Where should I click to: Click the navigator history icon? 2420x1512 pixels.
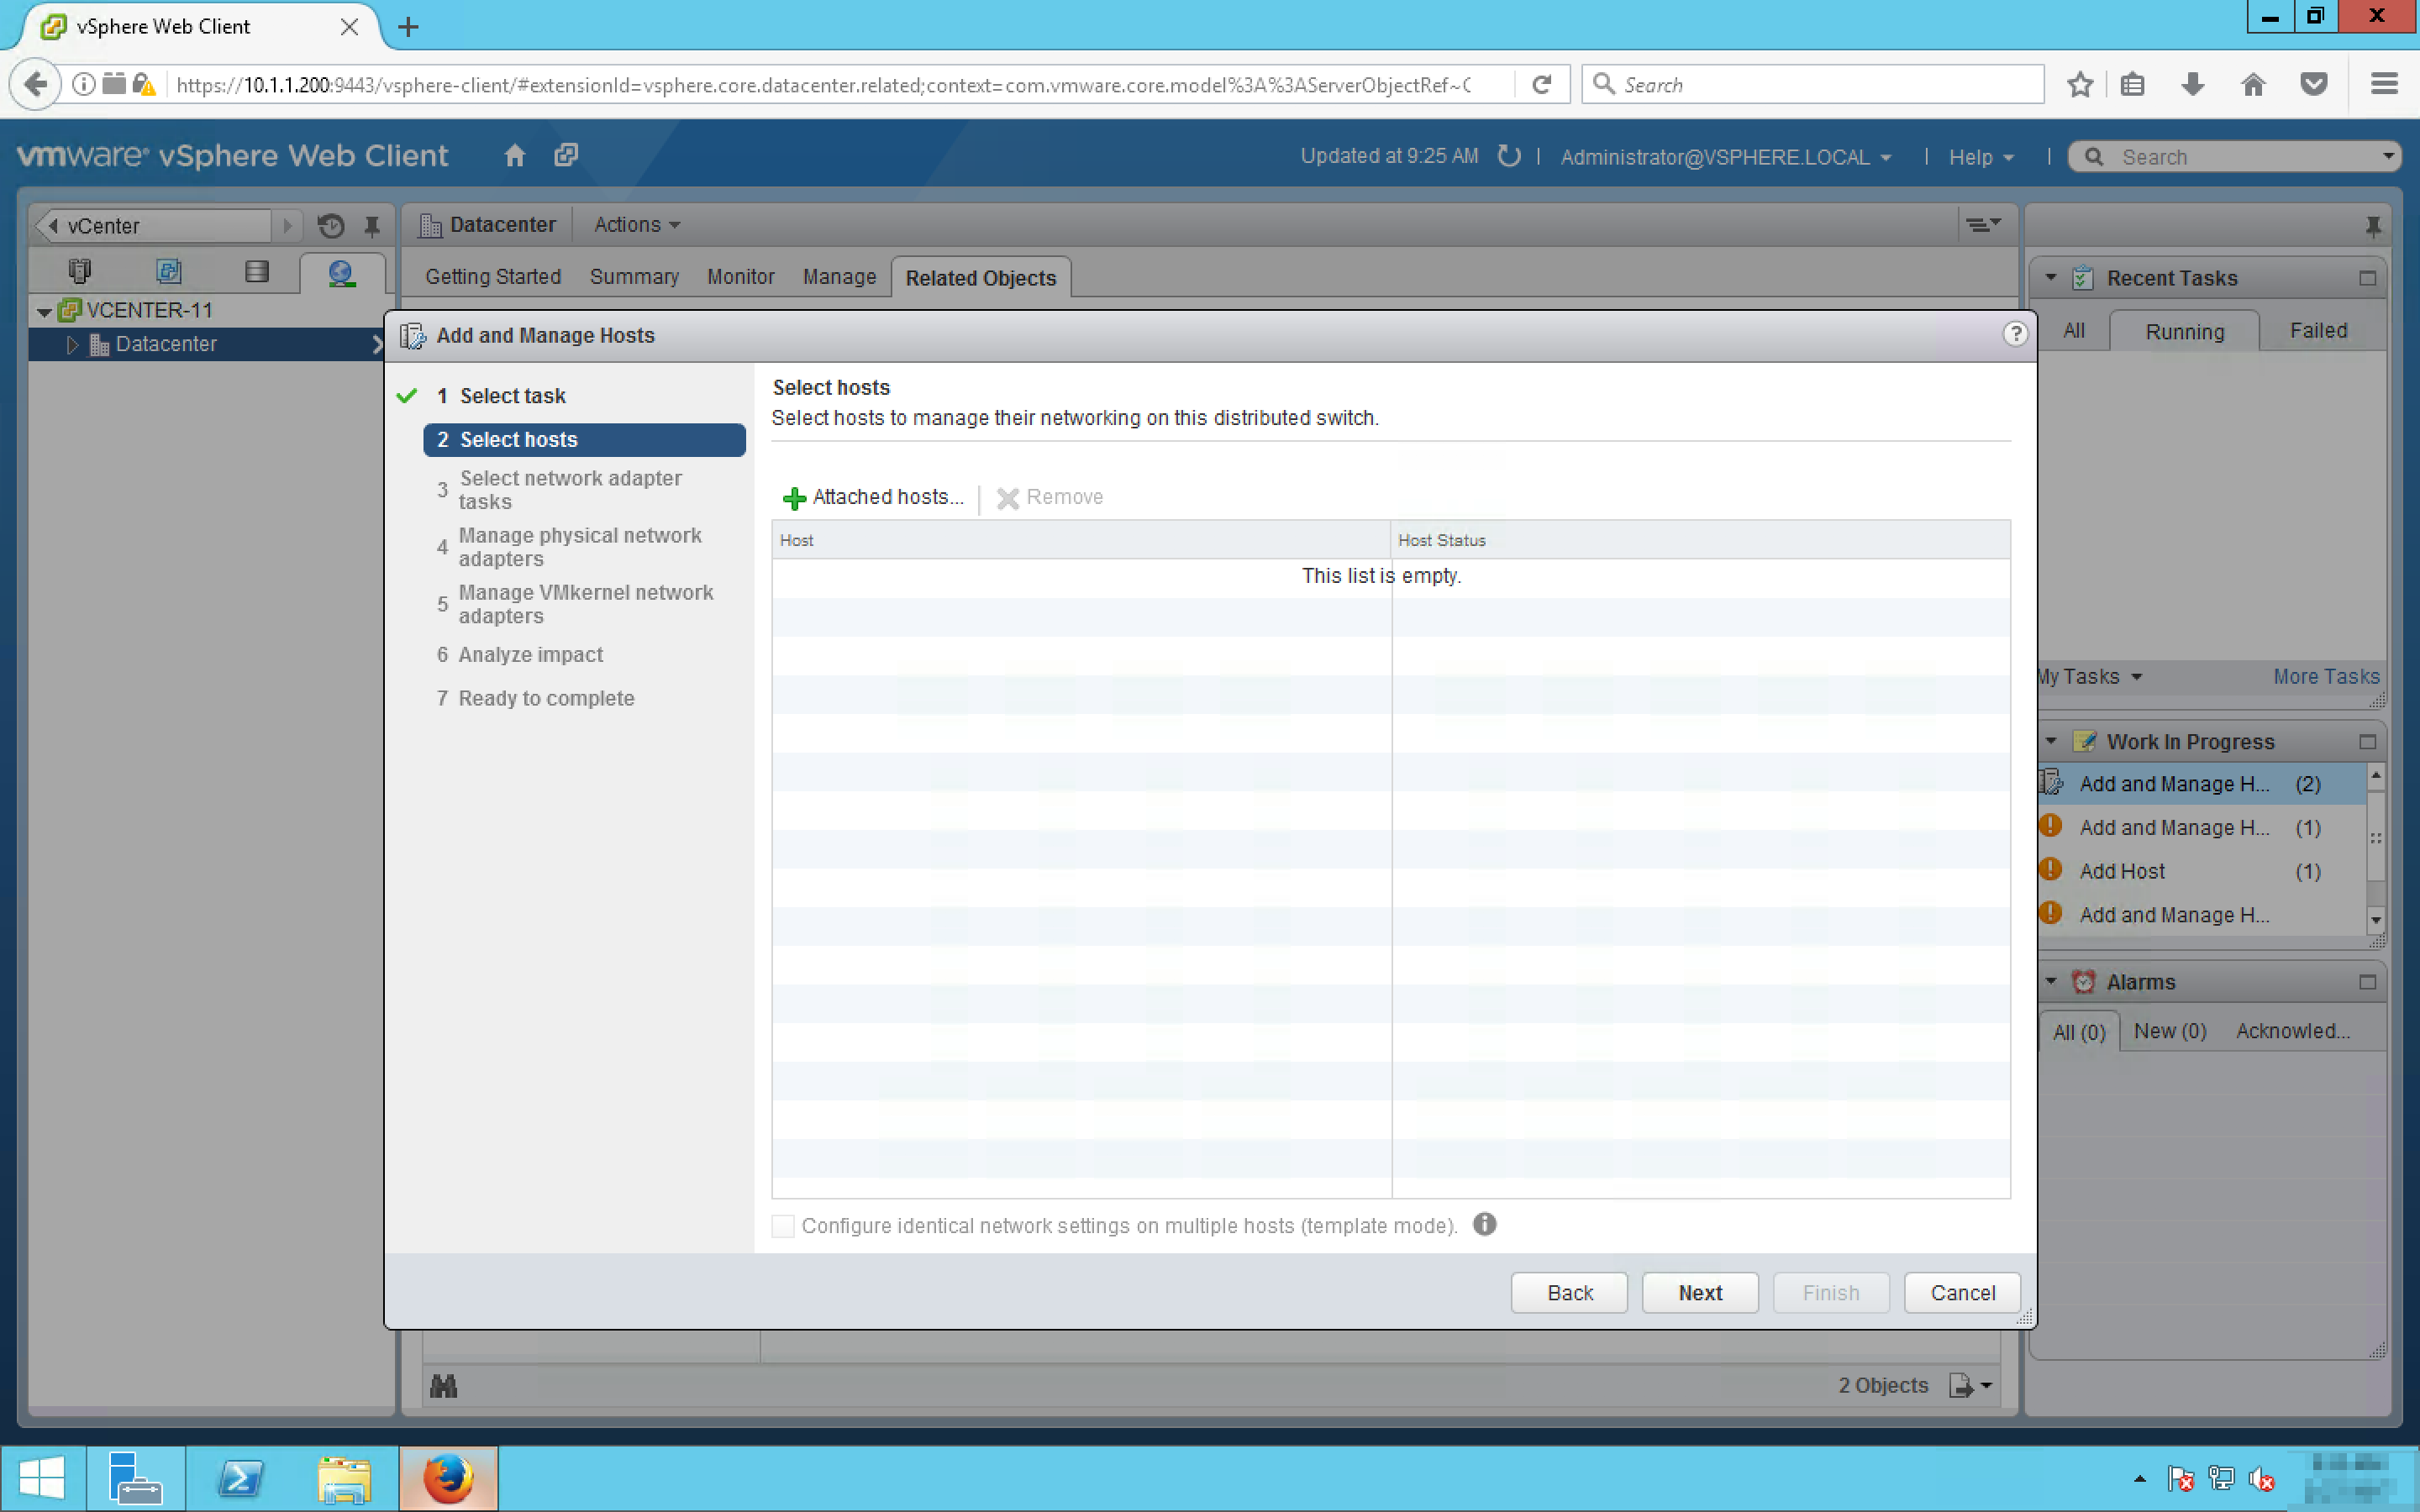[x=331, y=226]
